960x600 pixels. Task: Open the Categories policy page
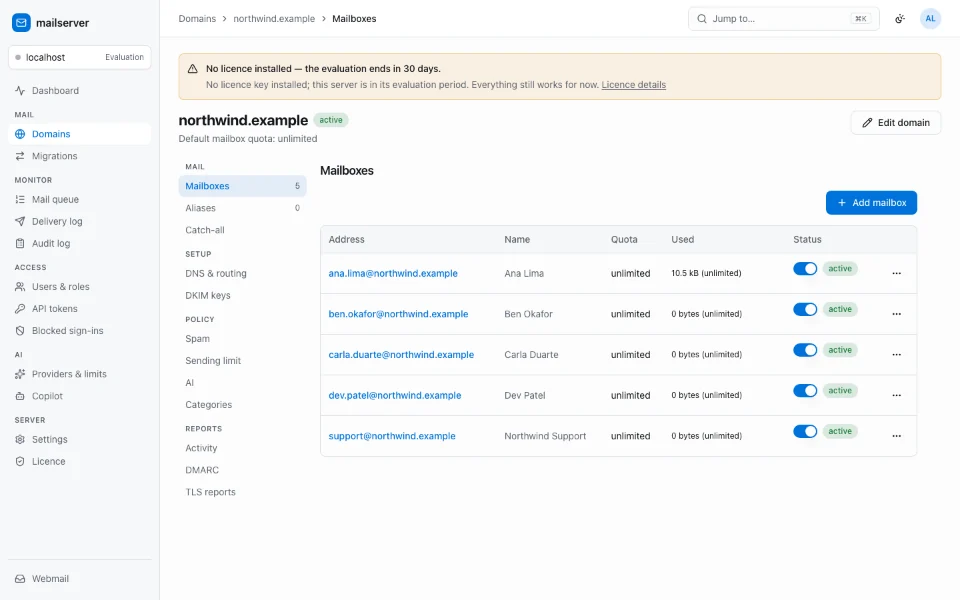[242, 405]
